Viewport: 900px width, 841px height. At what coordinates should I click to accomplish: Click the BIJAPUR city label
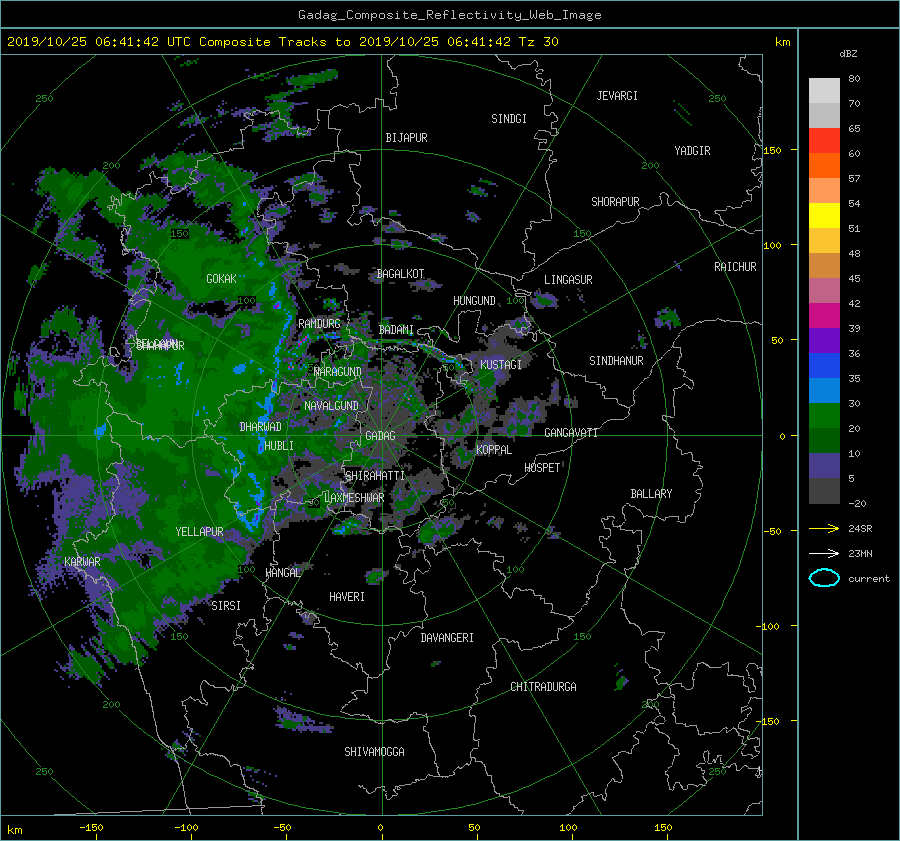tap(406, 138)
